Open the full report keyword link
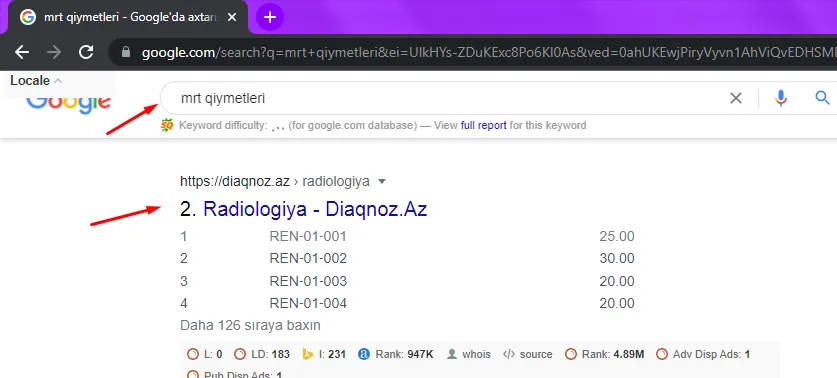This screenshot has width=837, height=378. [x=484, y=125]
